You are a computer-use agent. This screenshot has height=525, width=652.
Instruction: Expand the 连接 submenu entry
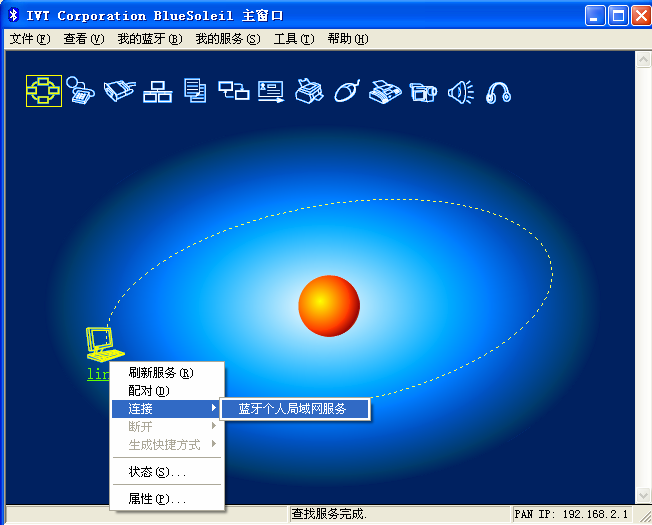(x=166, y=409)
